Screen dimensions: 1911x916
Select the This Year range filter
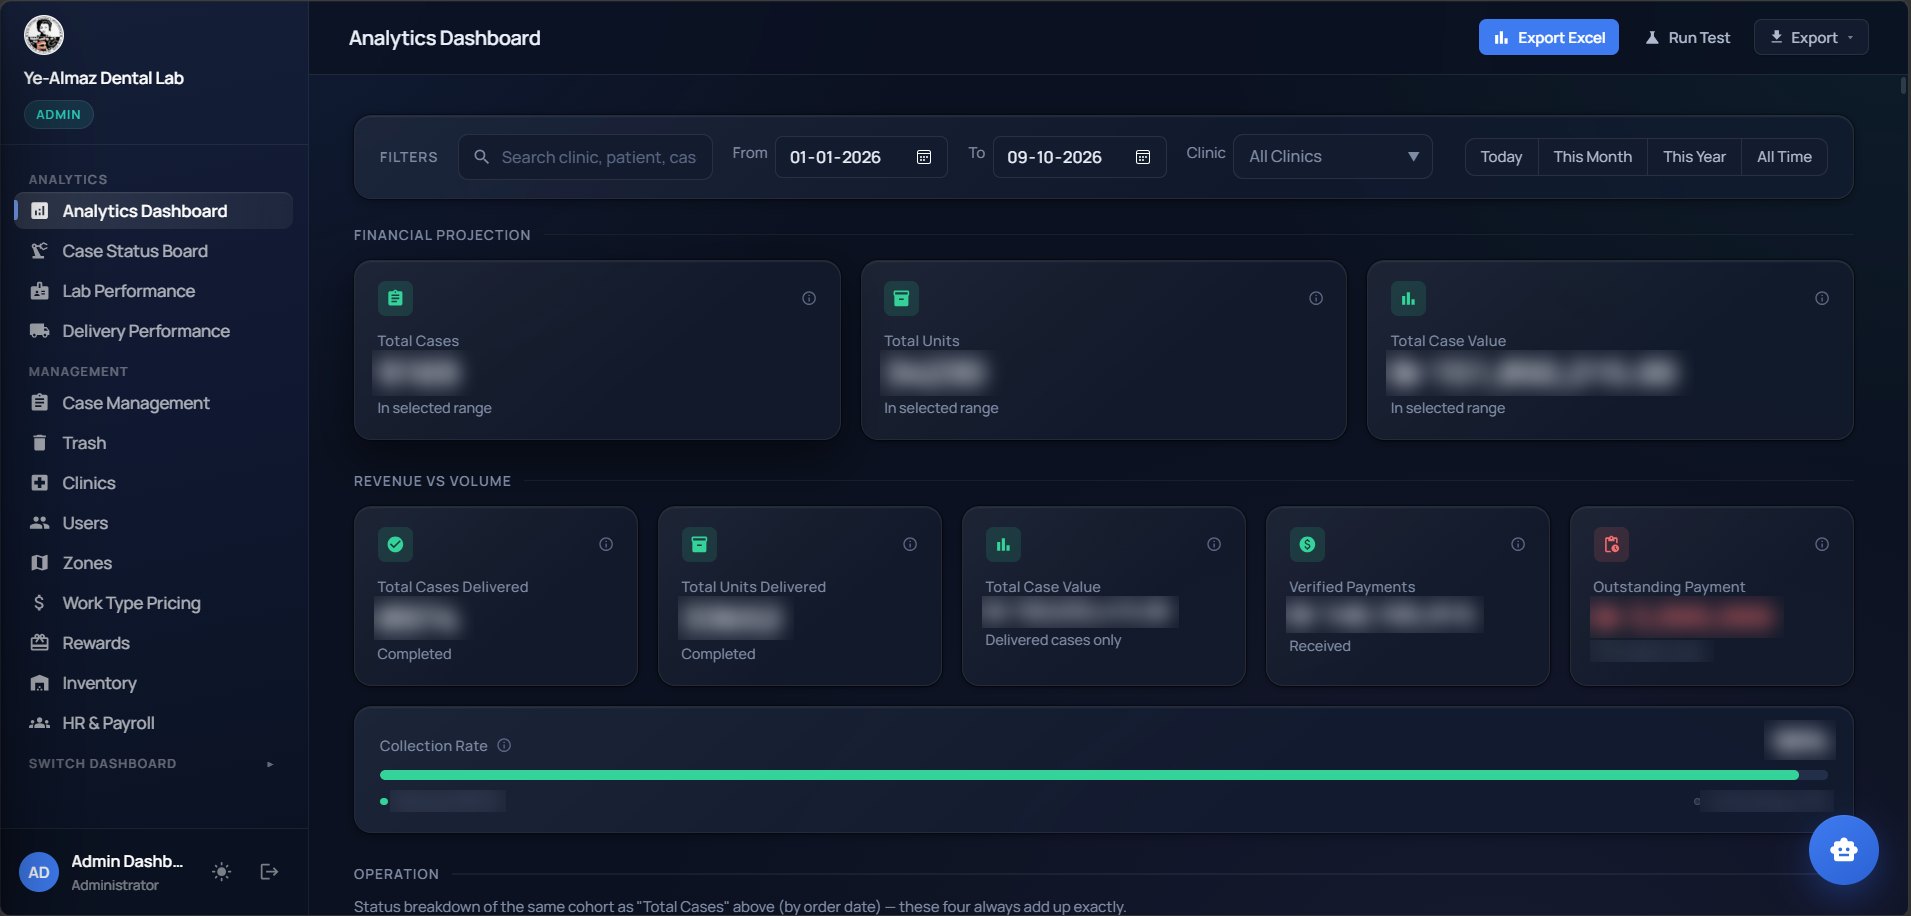[x=1694, y=157]
